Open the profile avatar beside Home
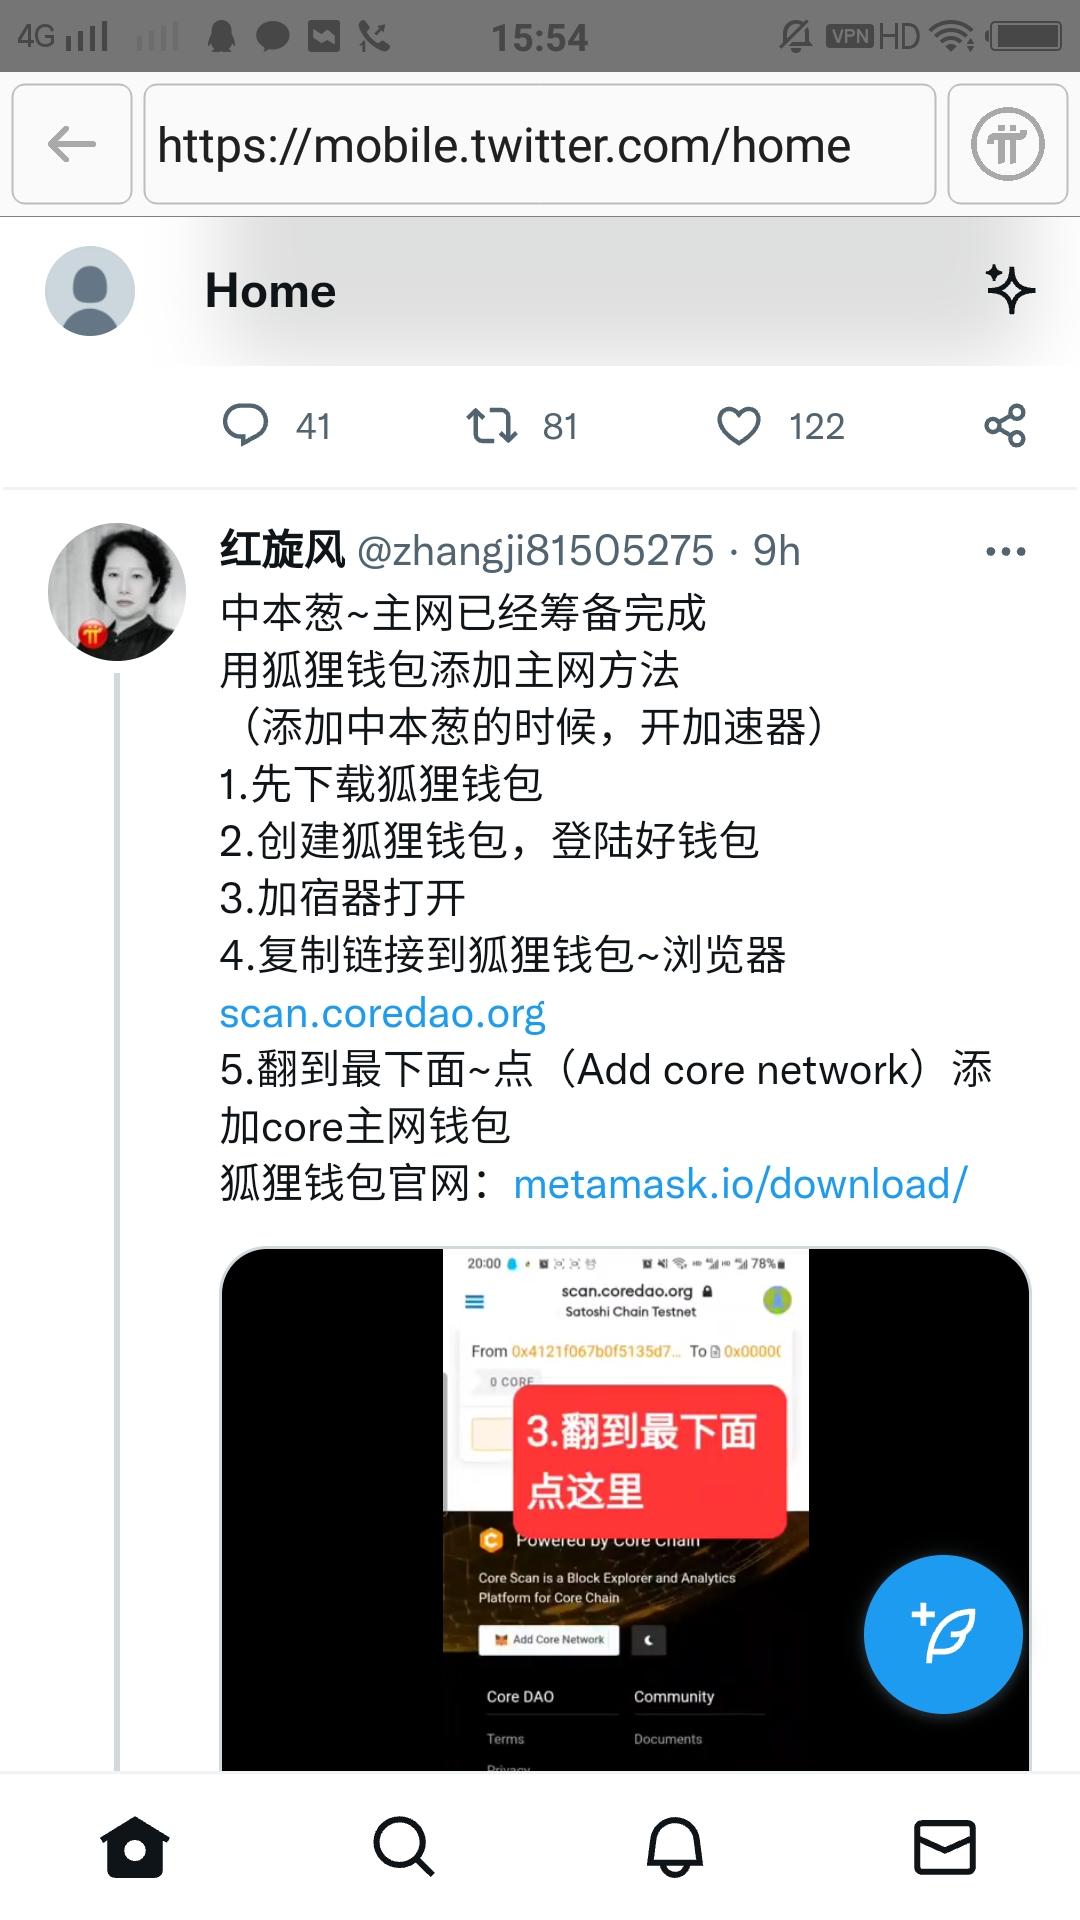This screenshot has height=1920, width=1080. tap(90, 291)
